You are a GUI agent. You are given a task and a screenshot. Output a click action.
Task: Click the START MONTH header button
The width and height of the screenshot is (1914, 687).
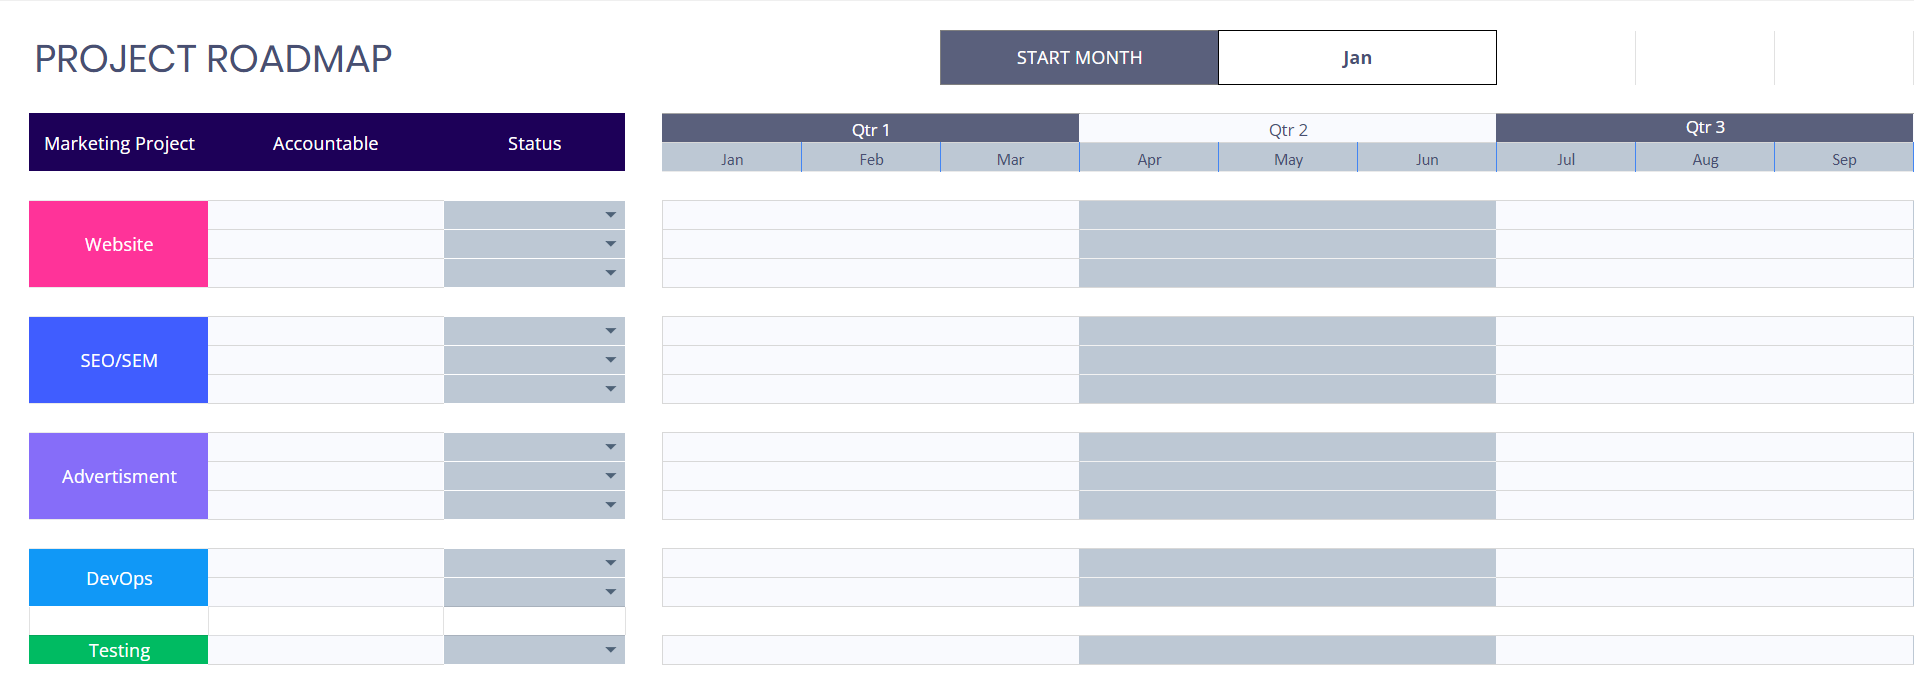(x=1078, y=57)
